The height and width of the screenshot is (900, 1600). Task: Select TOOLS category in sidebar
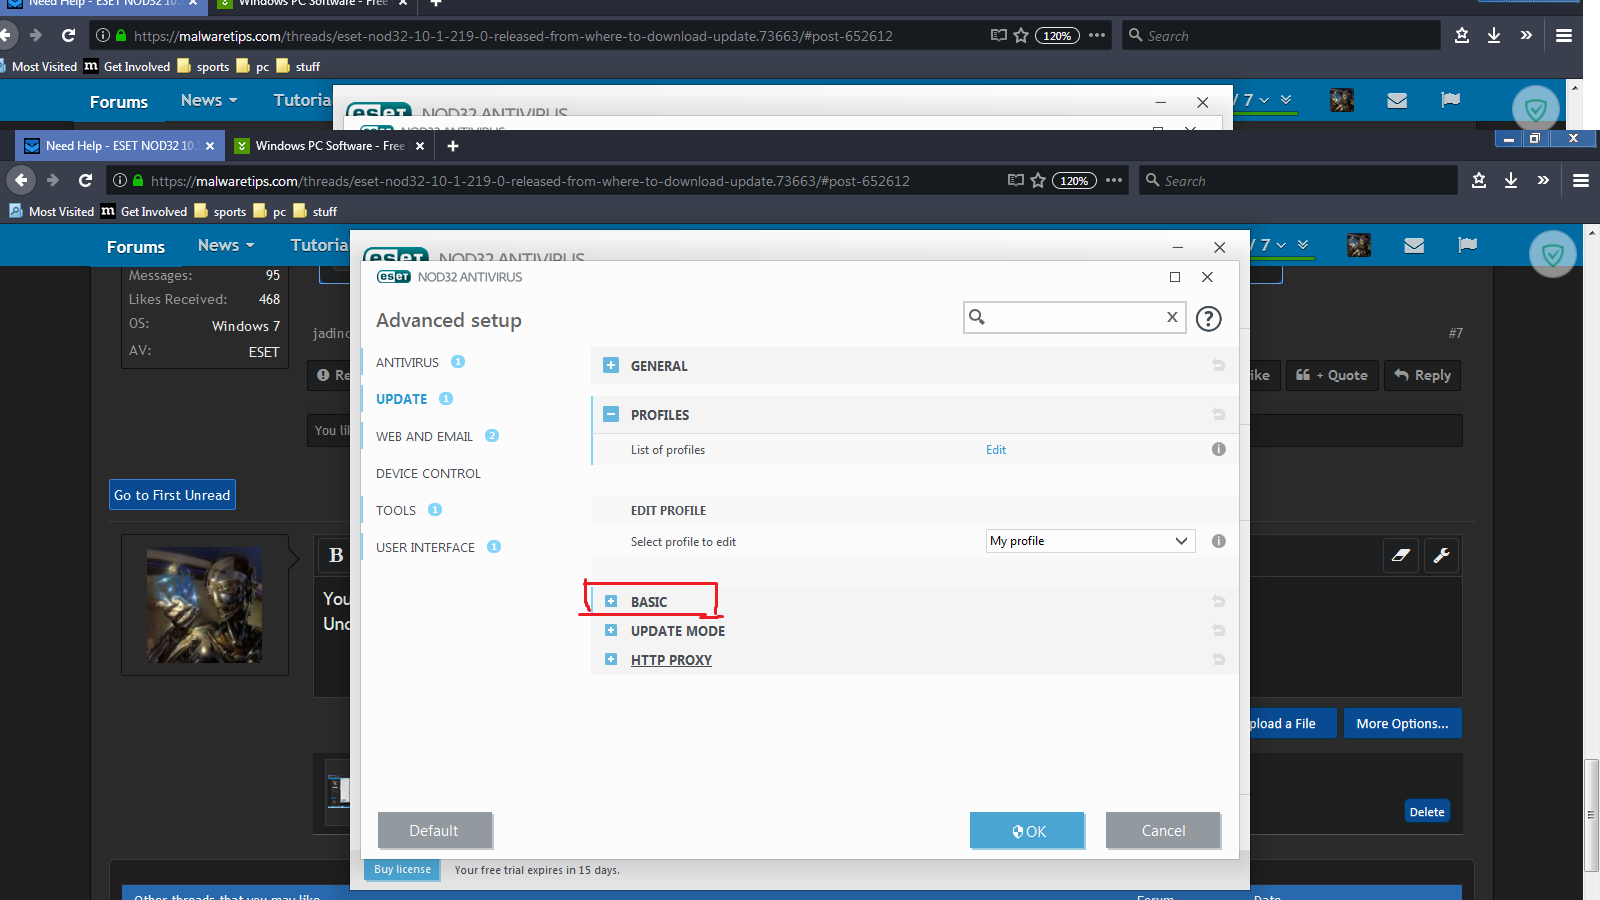click(396, 510)
